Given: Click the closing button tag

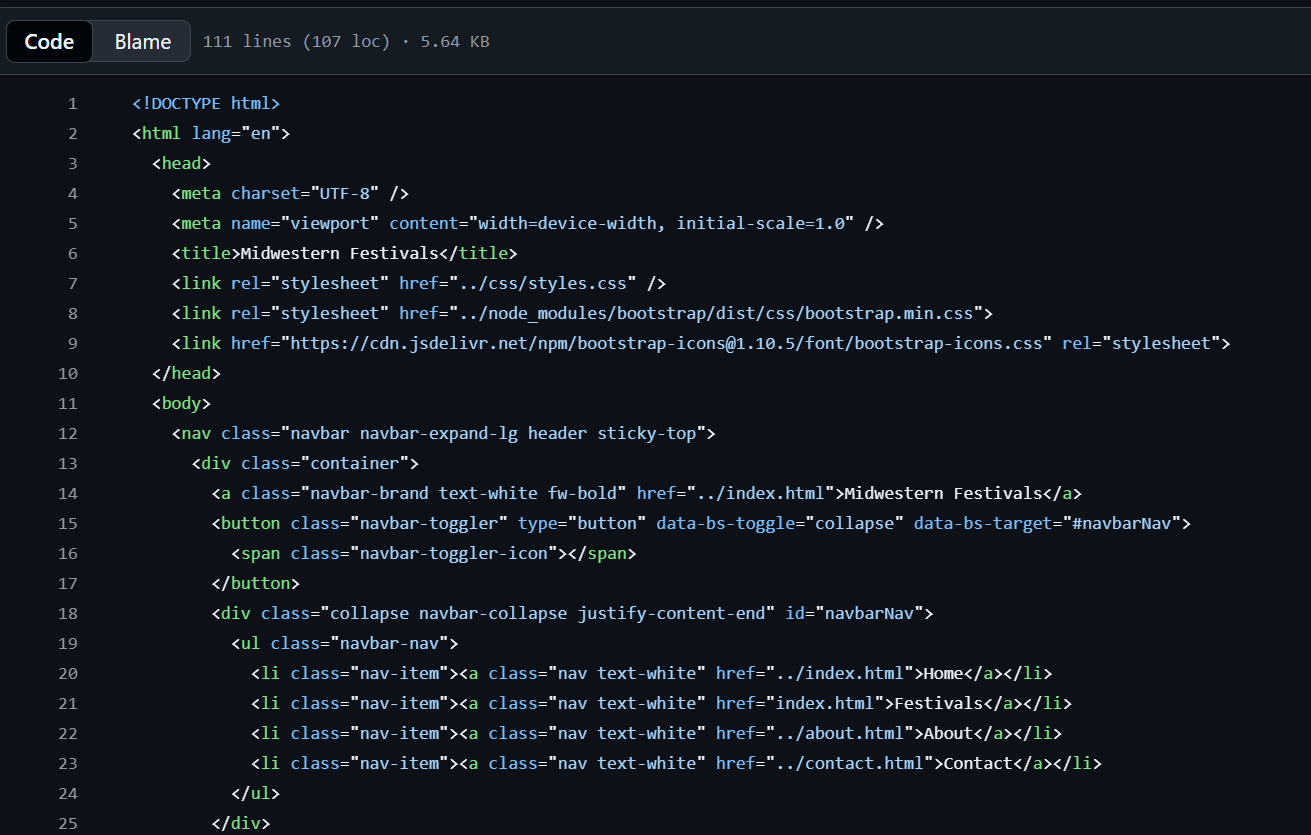Looking at the screenshot, I should [x=256, y=583].
